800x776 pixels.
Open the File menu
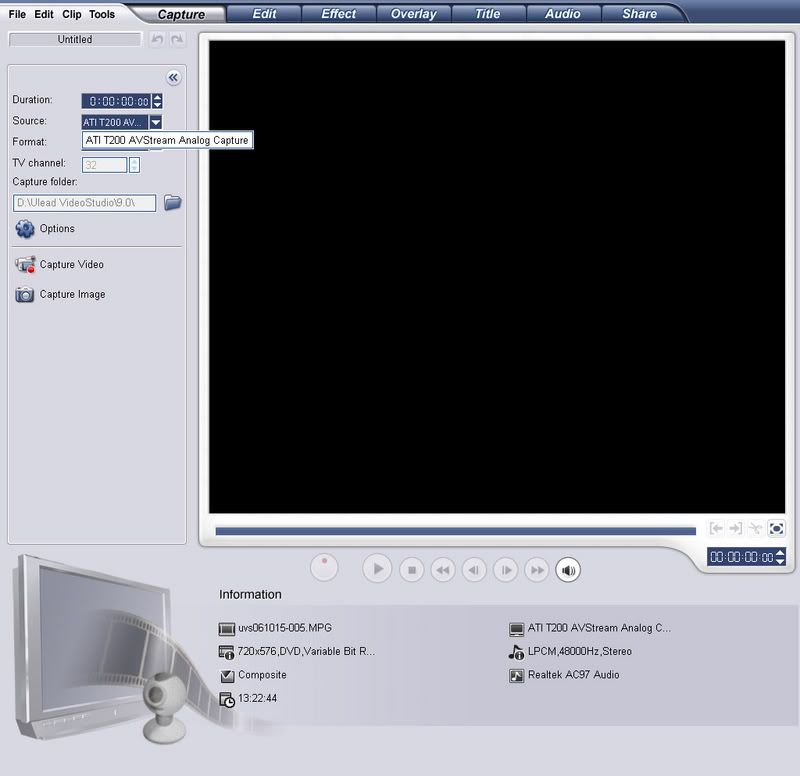tap(17, 14)
